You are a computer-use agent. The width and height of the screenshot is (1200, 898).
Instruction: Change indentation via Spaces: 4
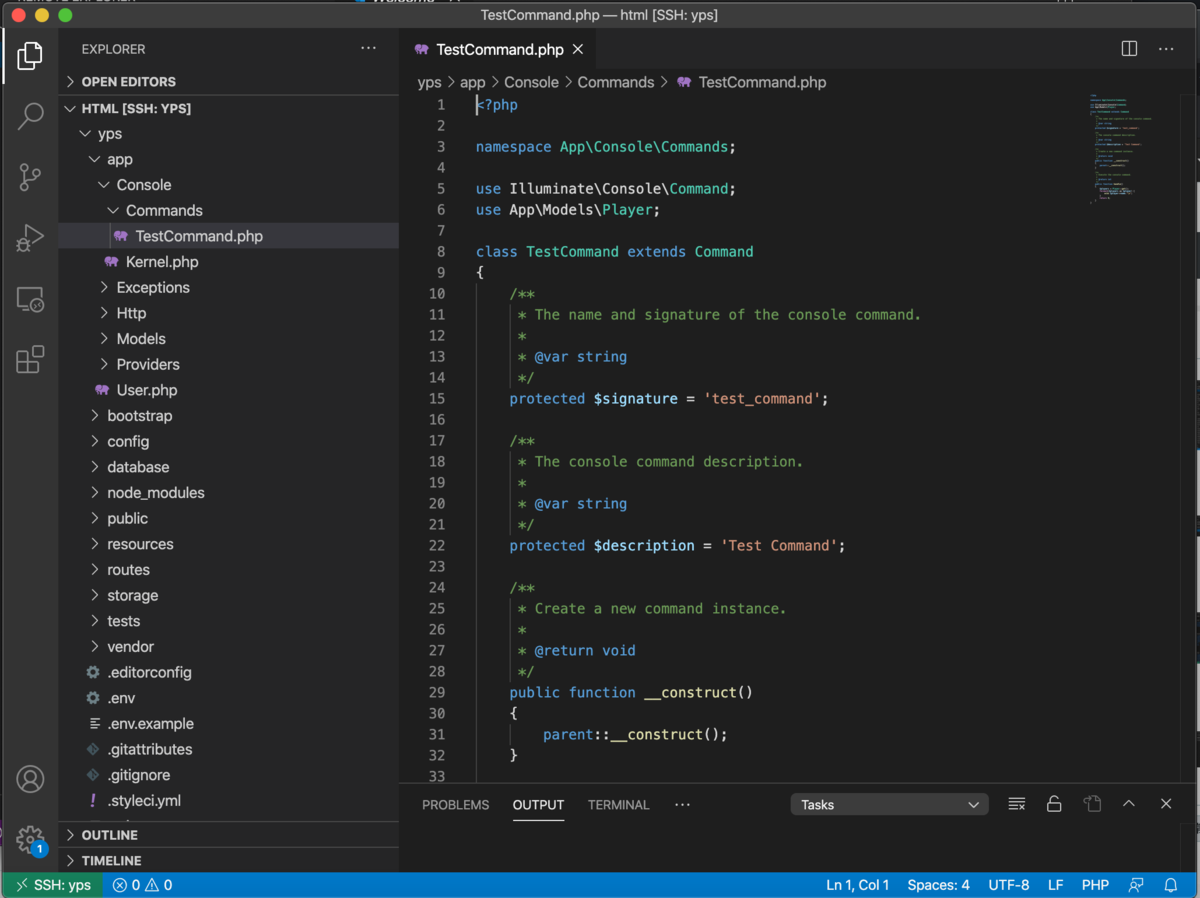coord(938,885)
